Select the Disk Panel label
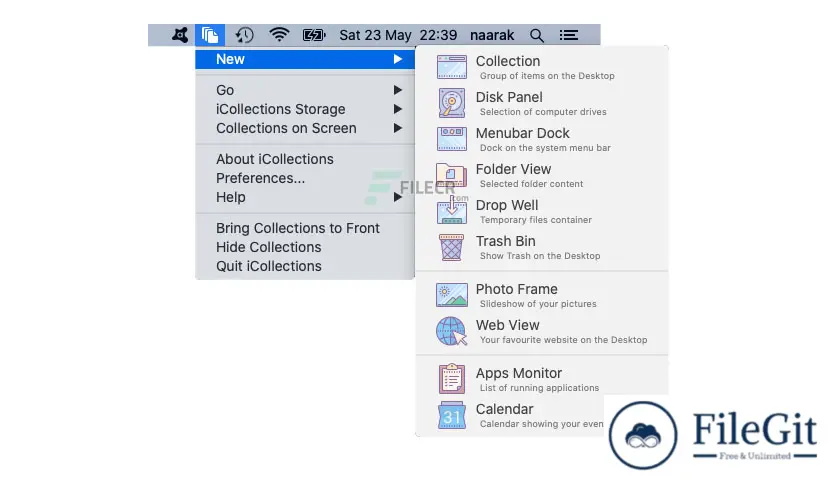836x484 pixels. [509, 97]
